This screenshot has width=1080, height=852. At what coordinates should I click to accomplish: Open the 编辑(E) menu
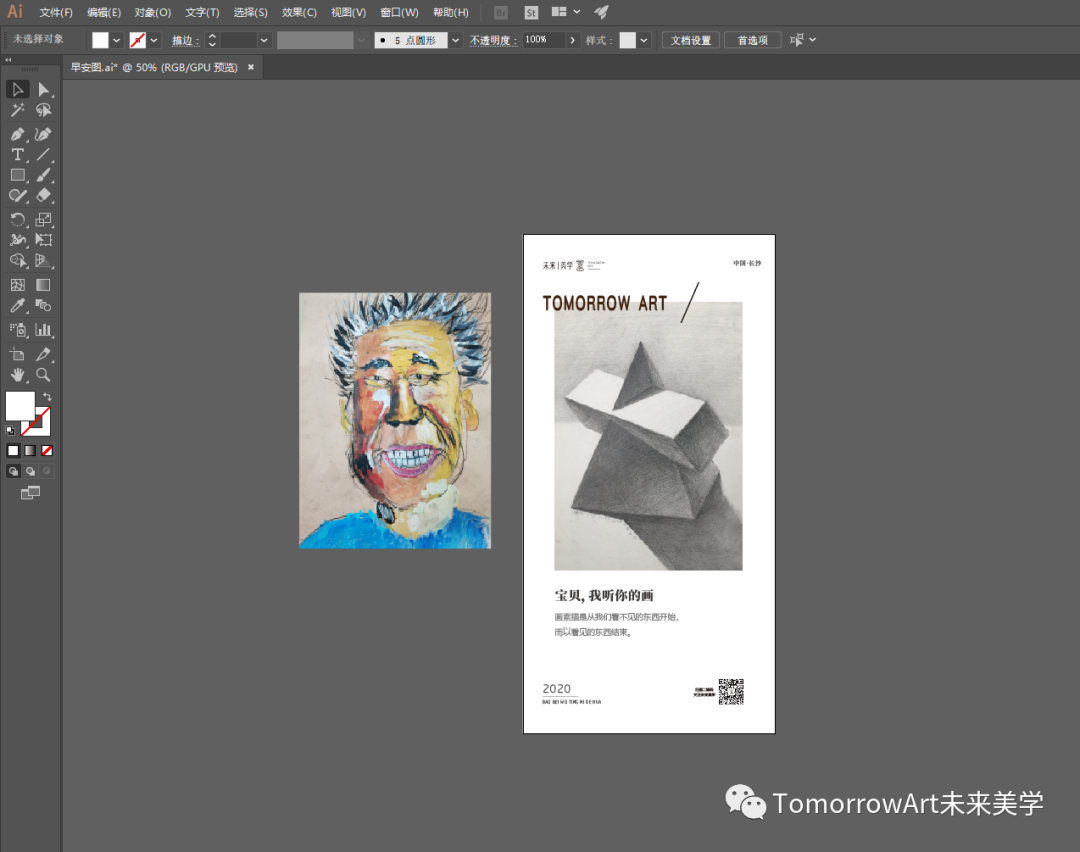pos(104,12)
